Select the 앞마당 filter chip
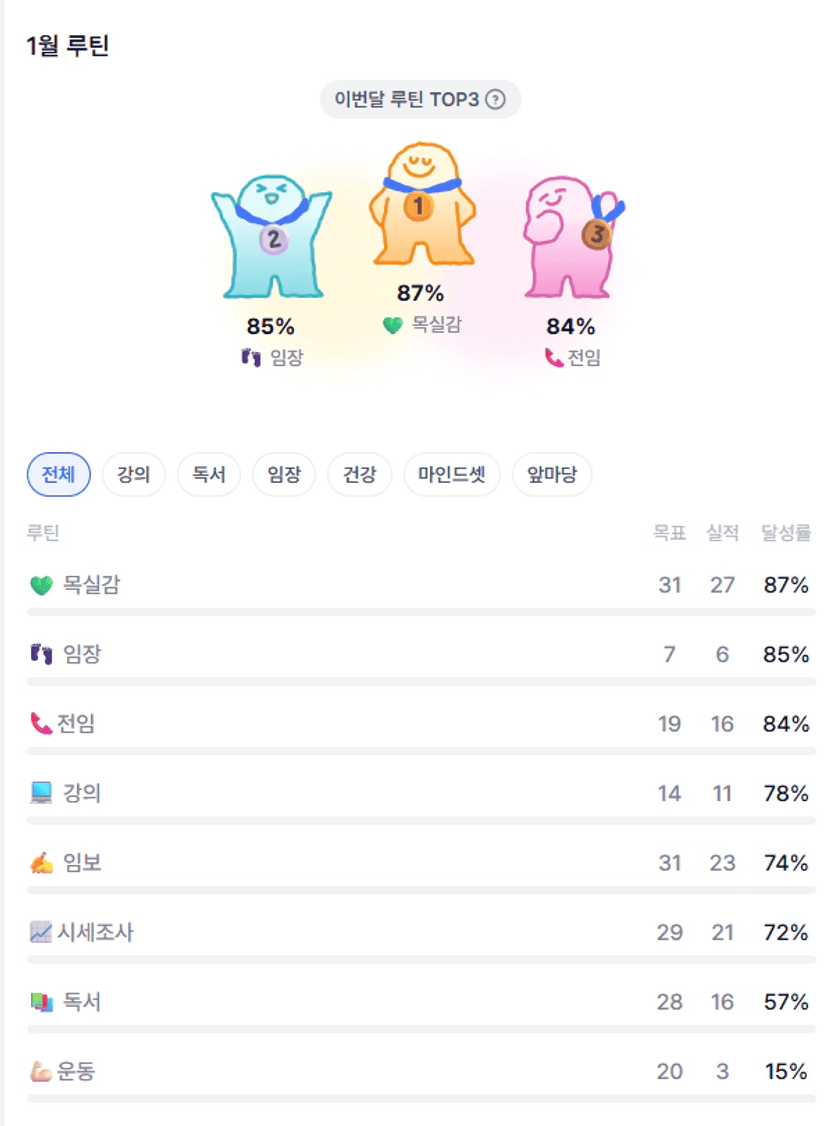827x1126 pixels. [x=552, y=475]
